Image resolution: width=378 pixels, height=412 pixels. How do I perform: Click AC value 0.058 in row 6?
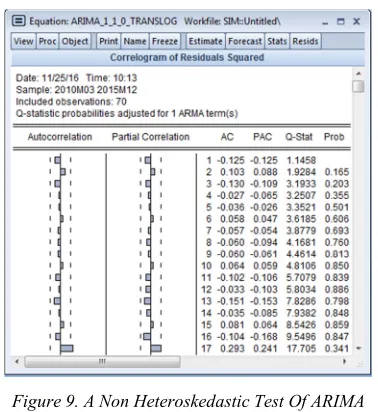232,219
